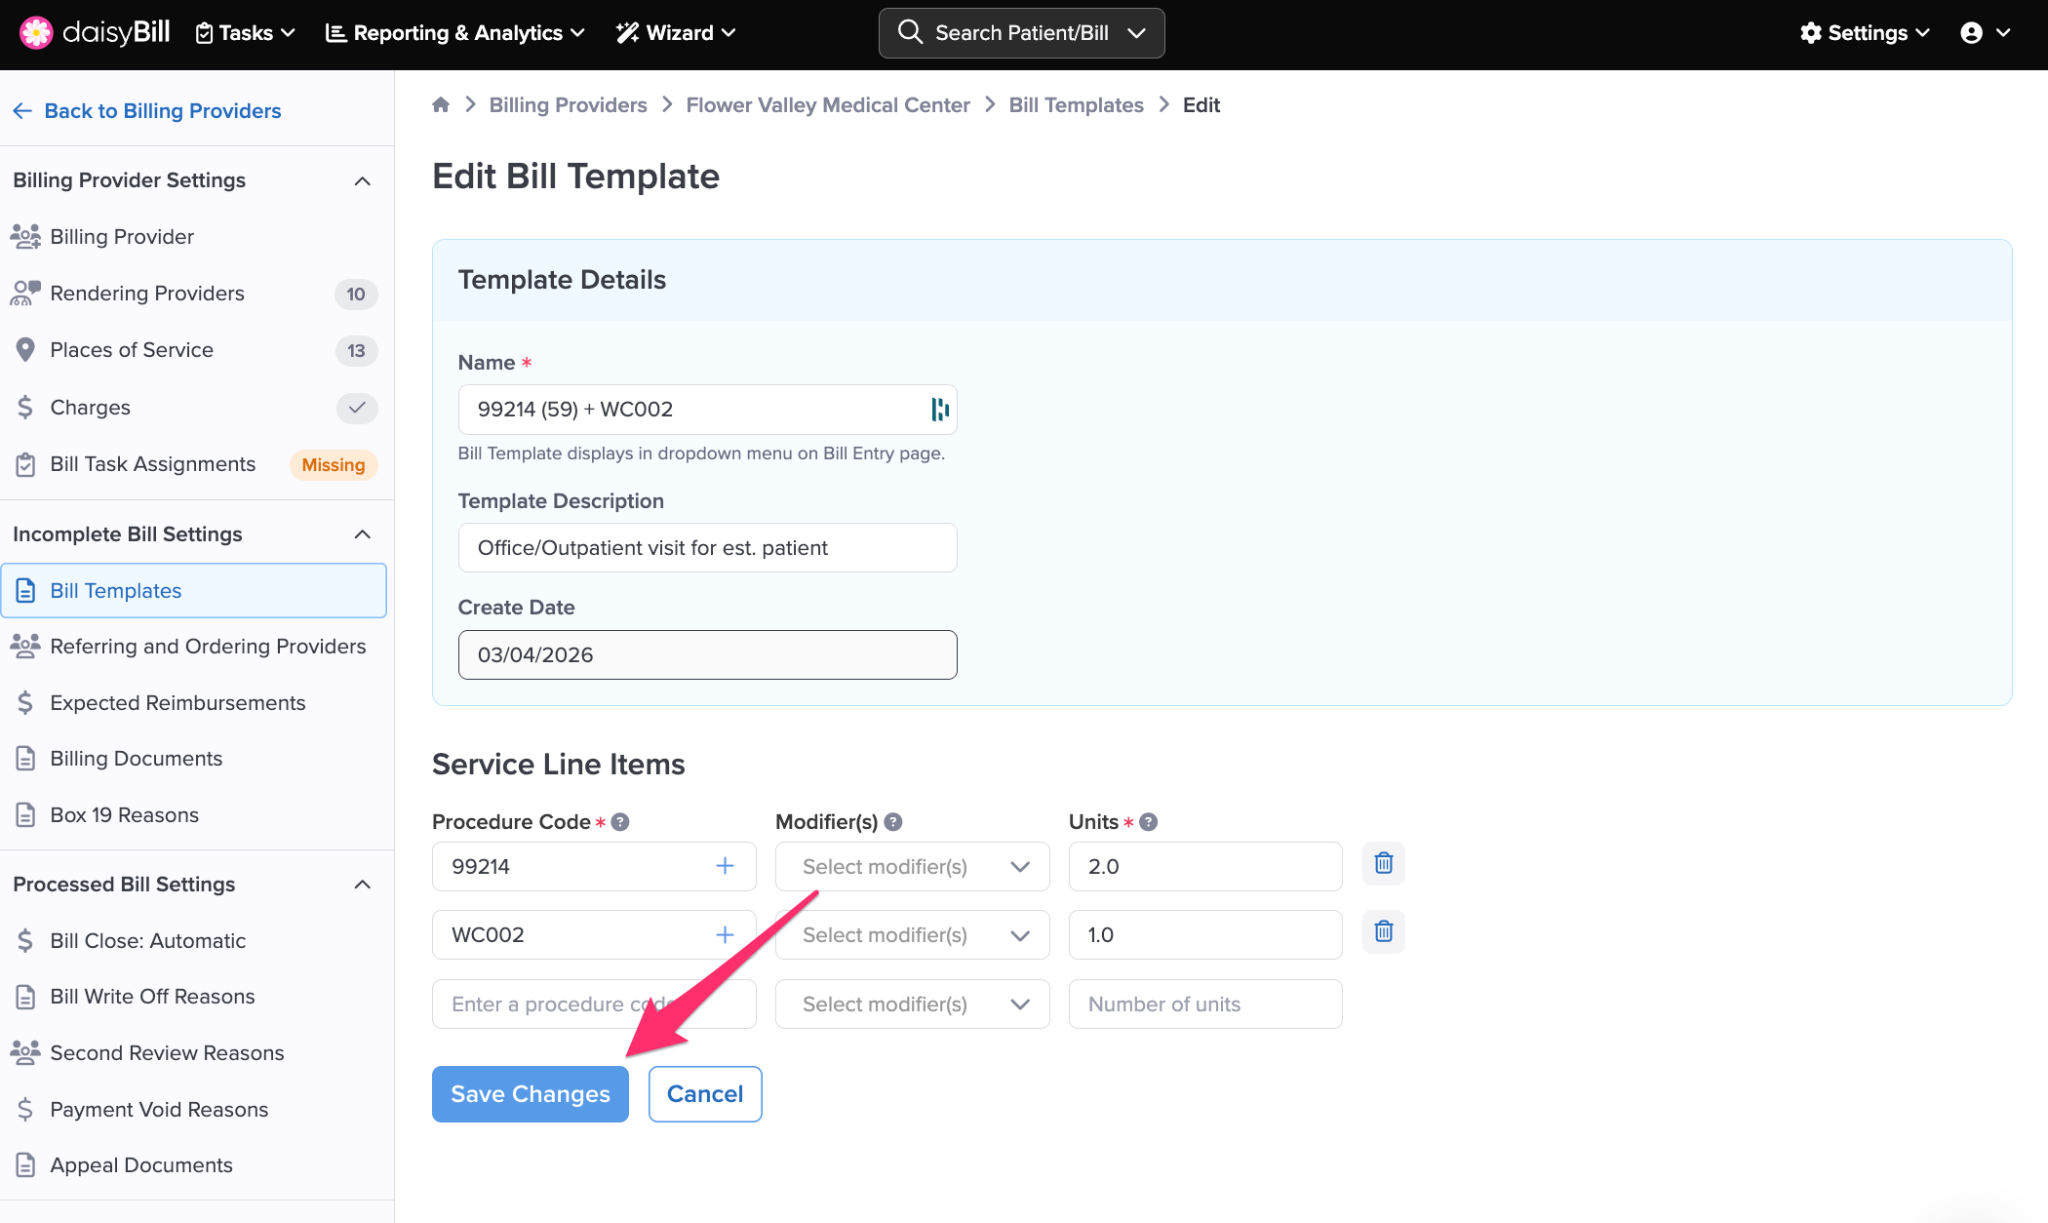This screenshot has height=1223, width=2048.
Task: Open Reporting & Analytics menu
Action: 455,33
